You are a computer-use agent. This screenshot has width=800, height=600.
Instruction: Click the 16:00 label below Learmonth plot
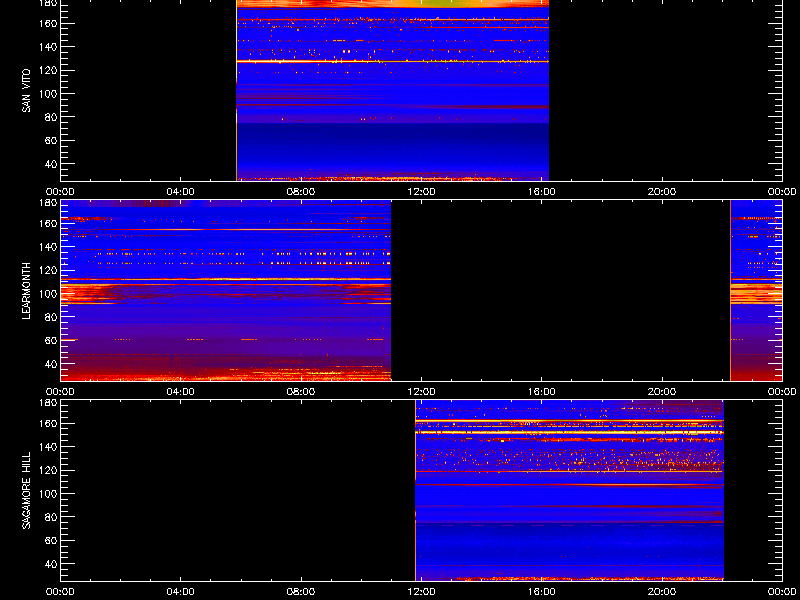(542, 392)
